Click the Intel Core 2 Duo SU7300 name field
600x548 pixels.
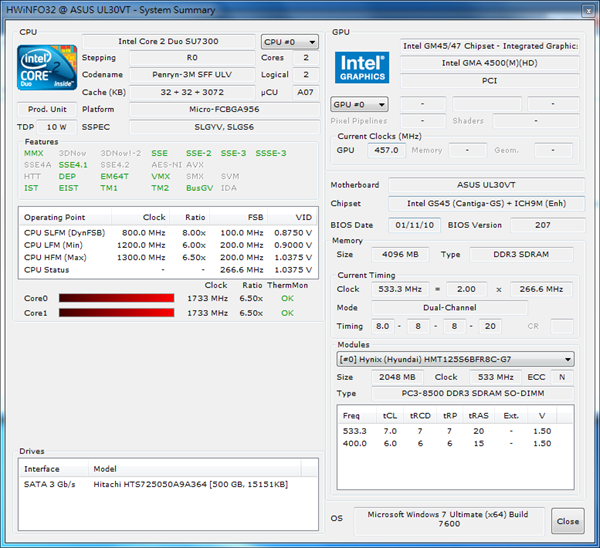pos(190,42)
